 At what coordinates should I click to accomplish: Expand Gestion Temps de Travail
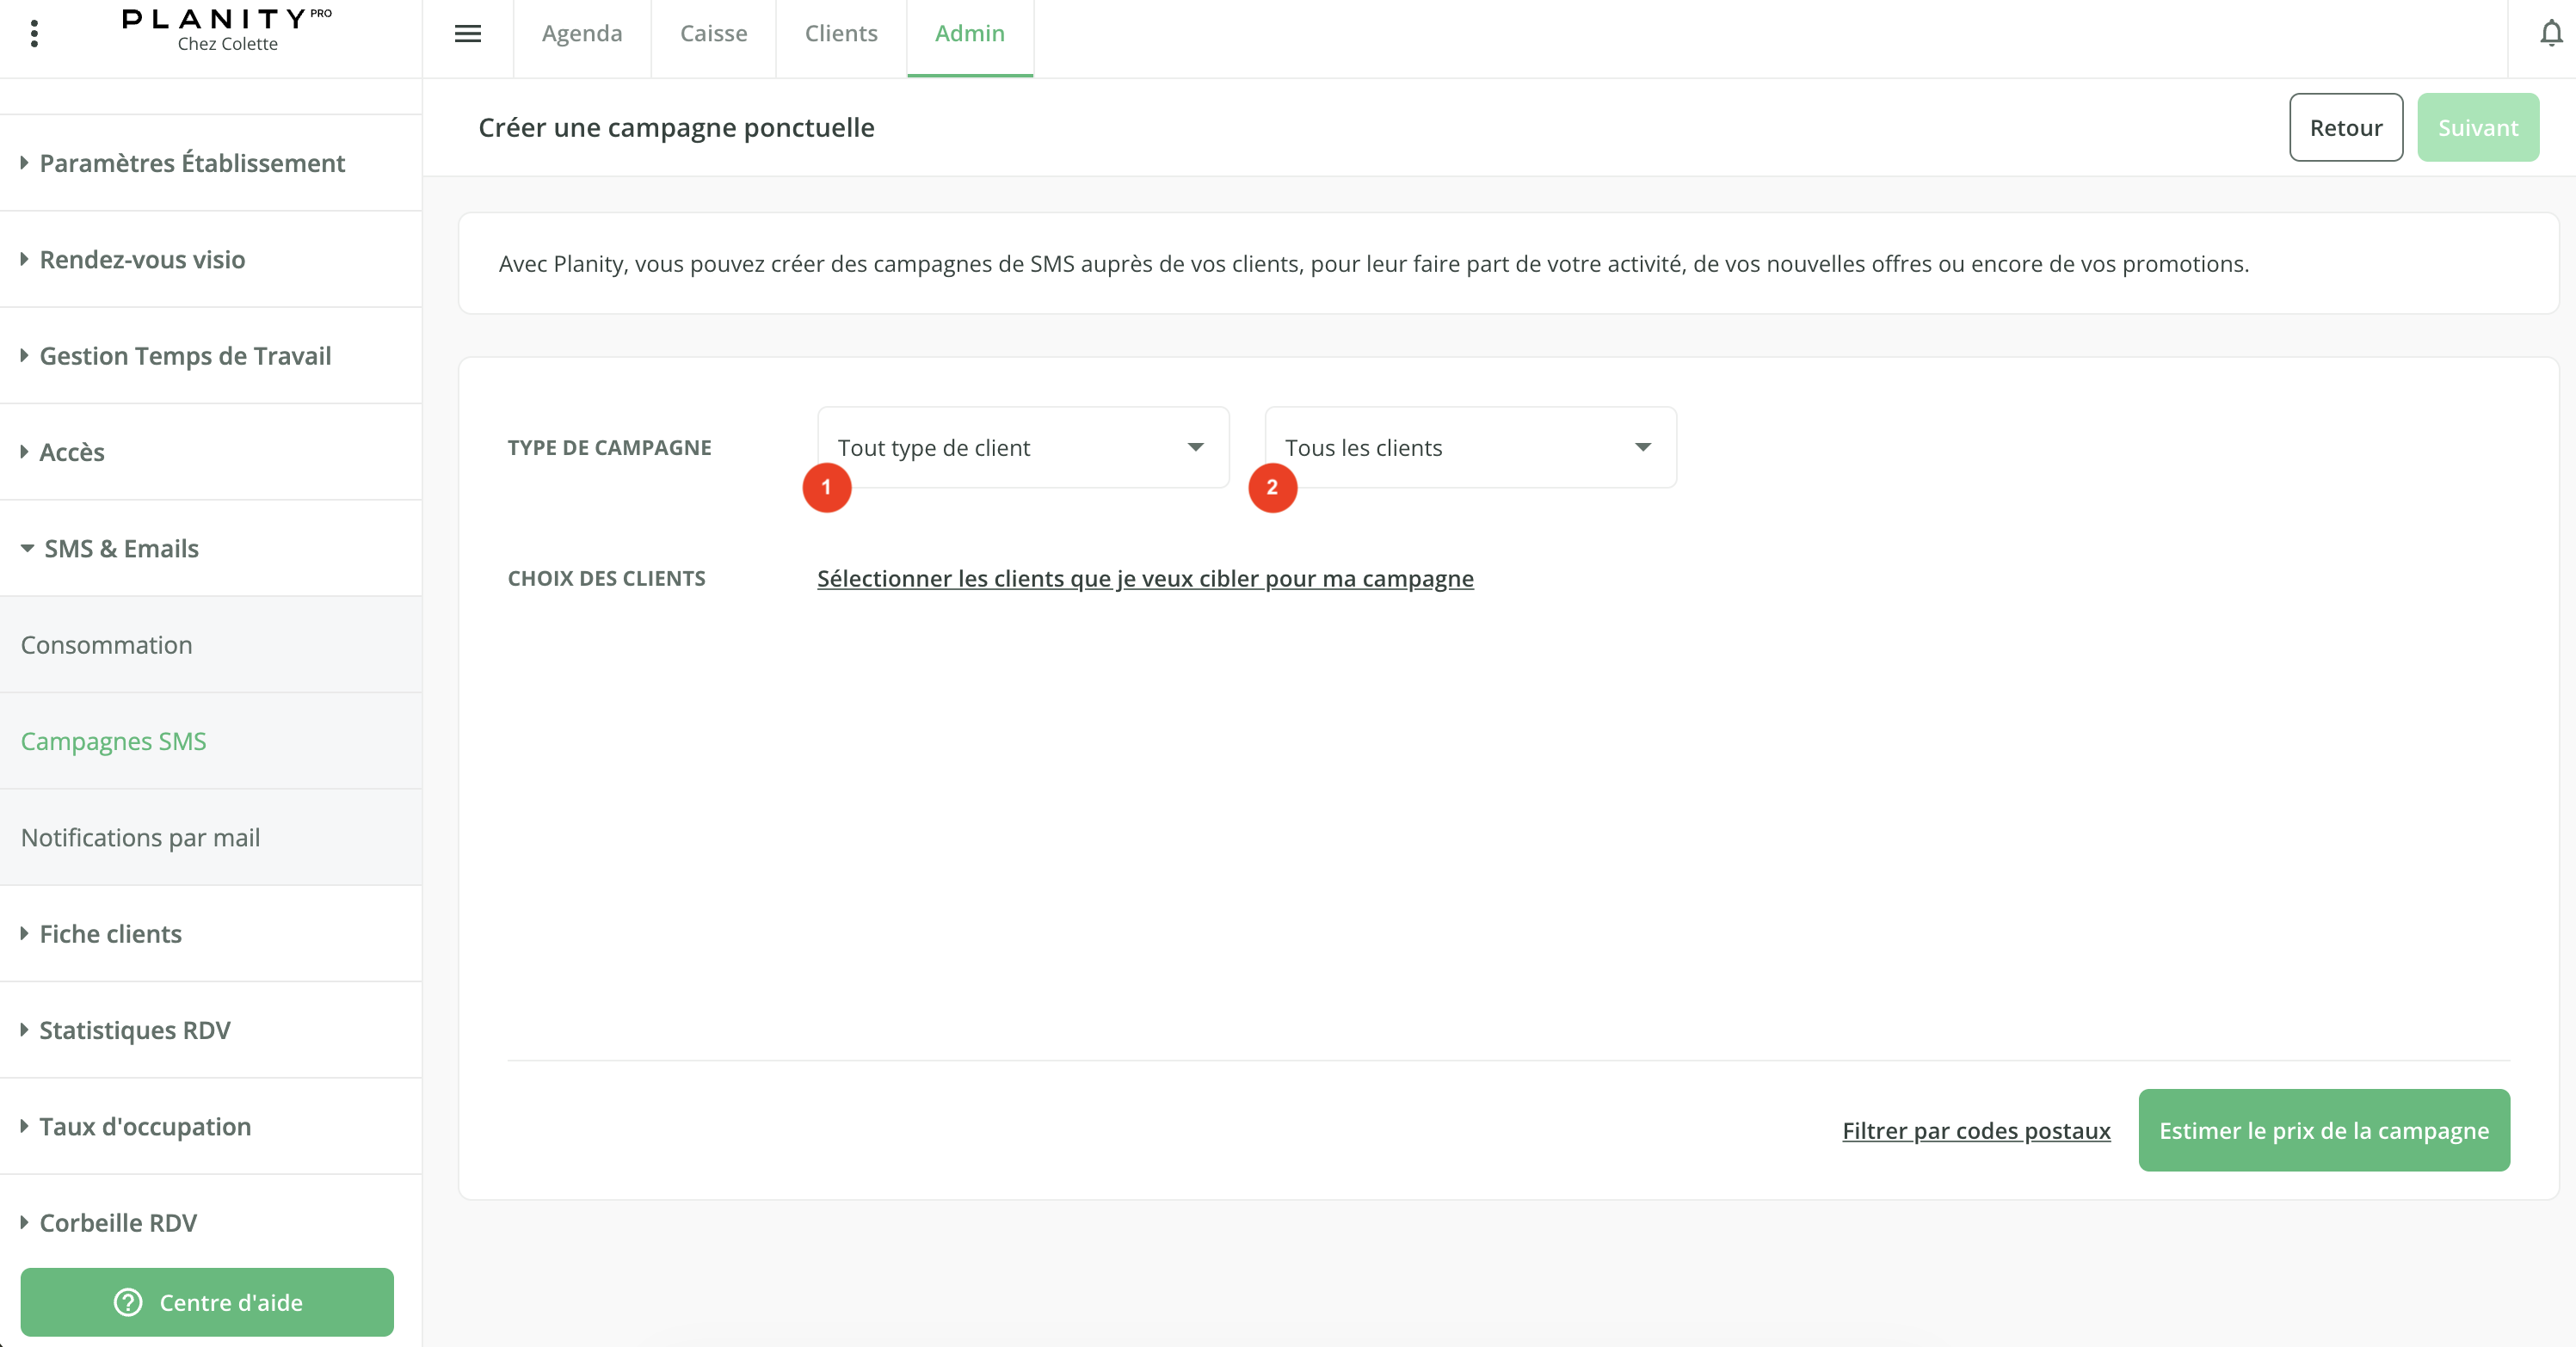(x=185, y=356)
